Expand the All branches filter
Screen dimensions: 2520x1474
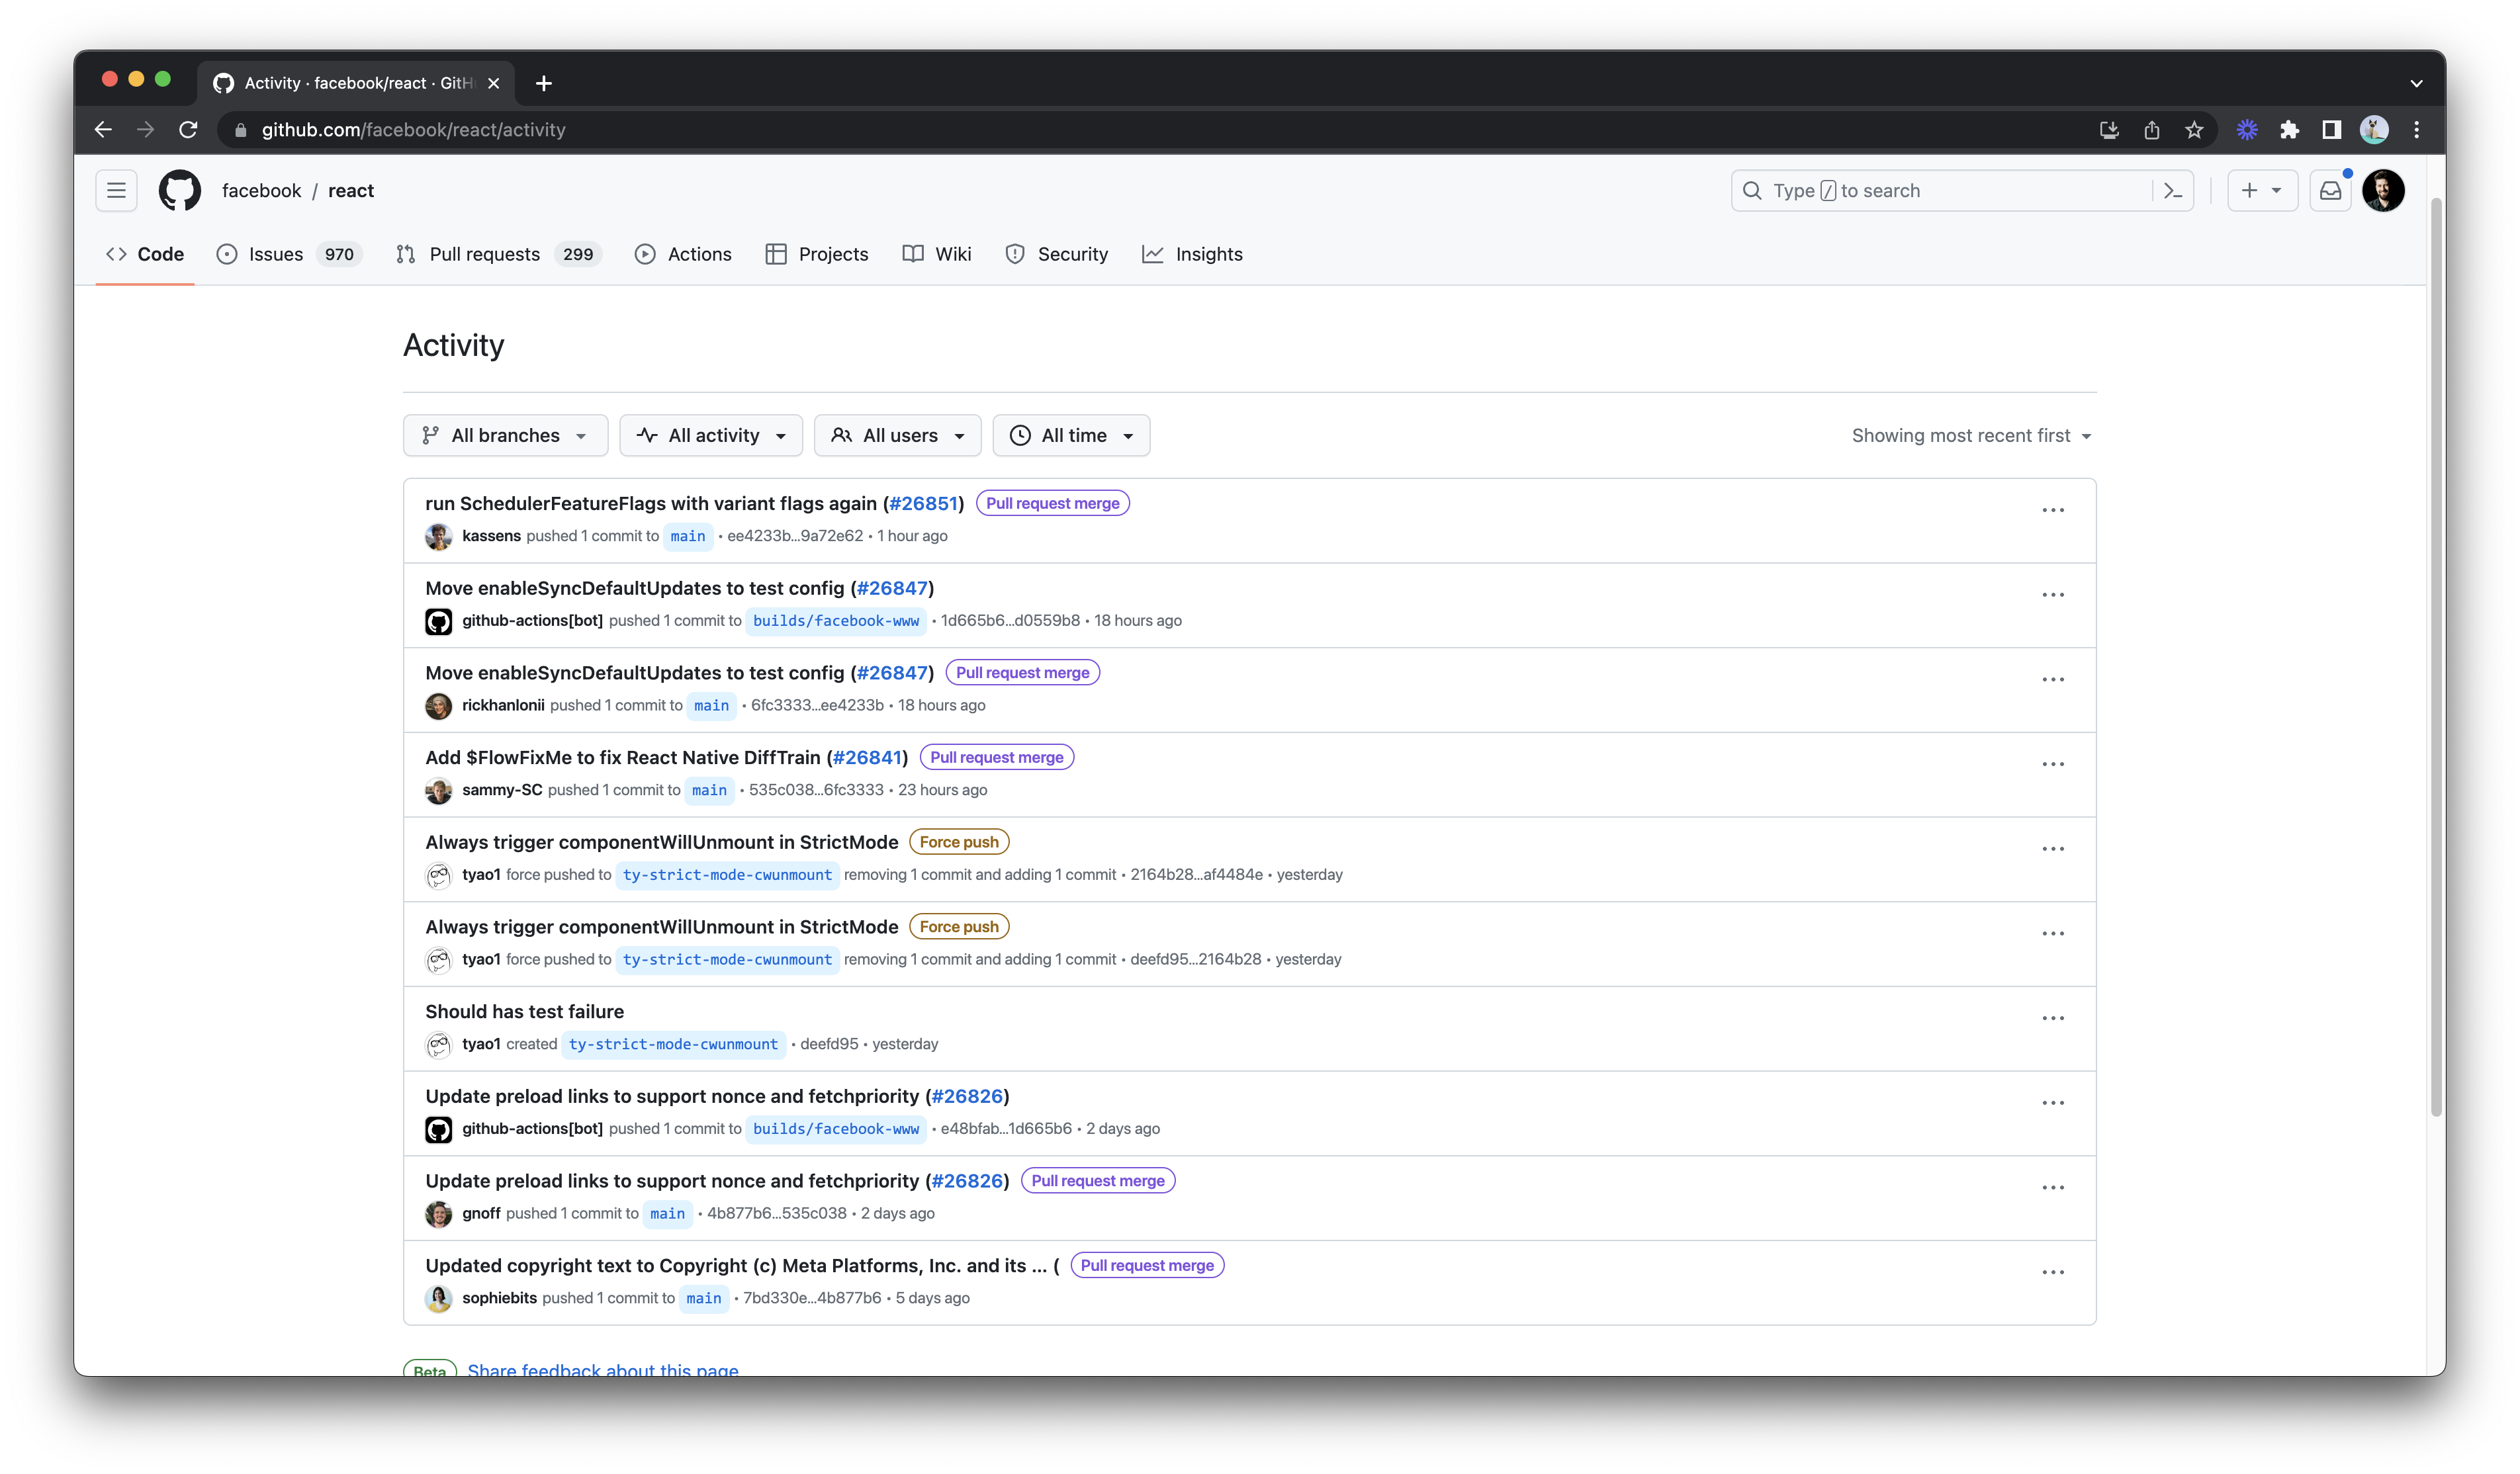coord(505,435)
